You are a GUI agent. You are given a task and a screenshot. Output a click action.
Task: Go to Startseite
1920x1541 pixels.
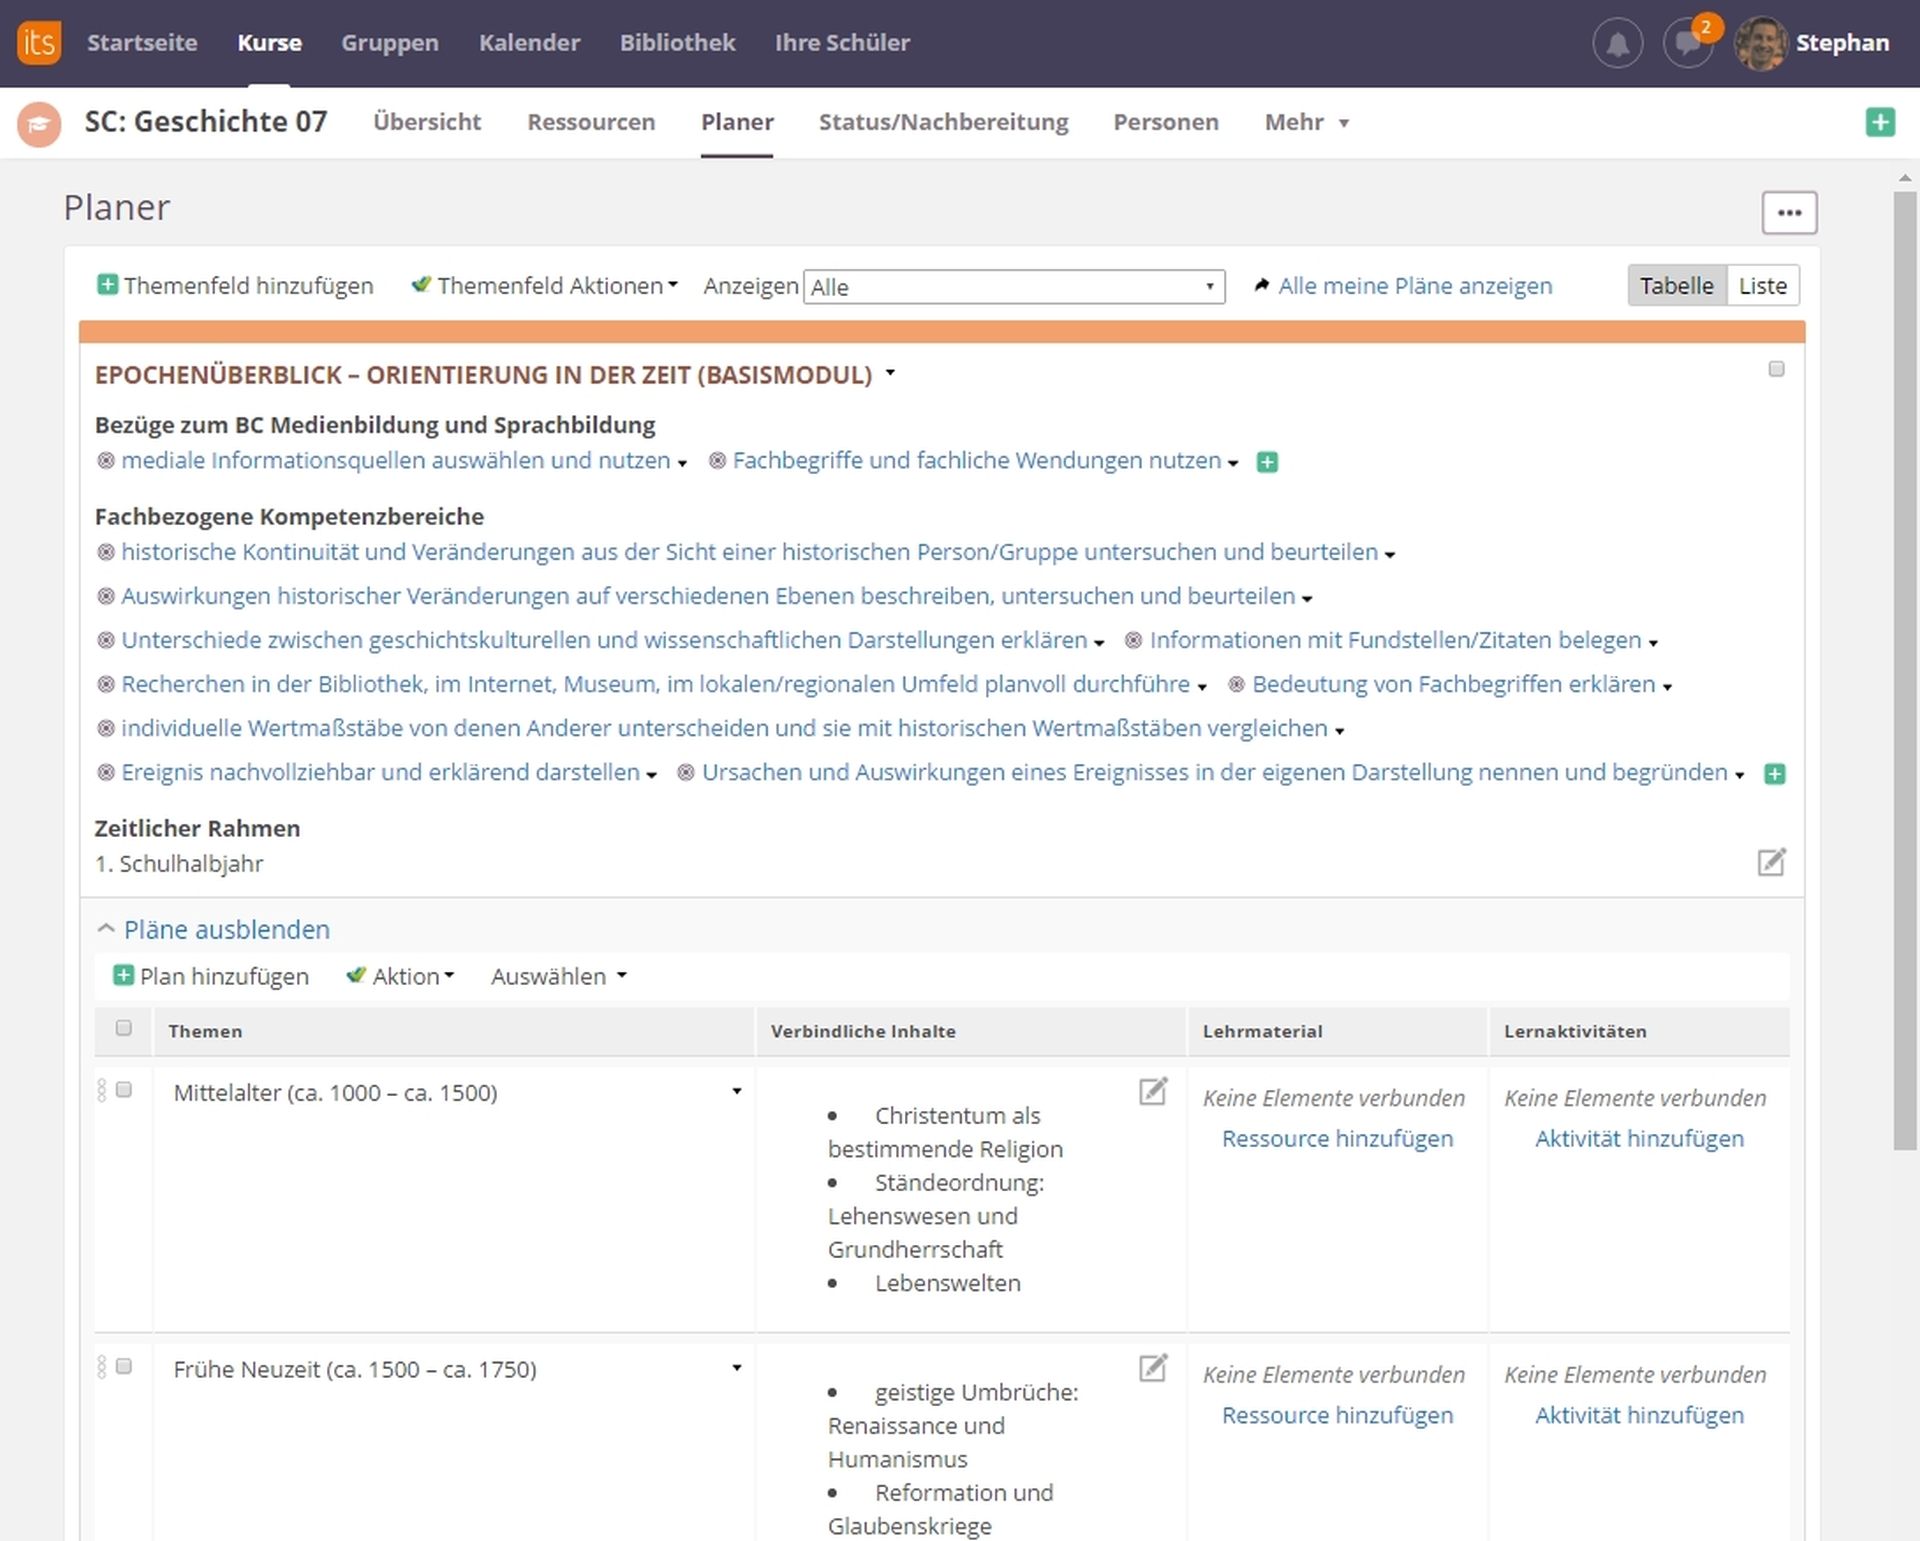tap(142, 43)
